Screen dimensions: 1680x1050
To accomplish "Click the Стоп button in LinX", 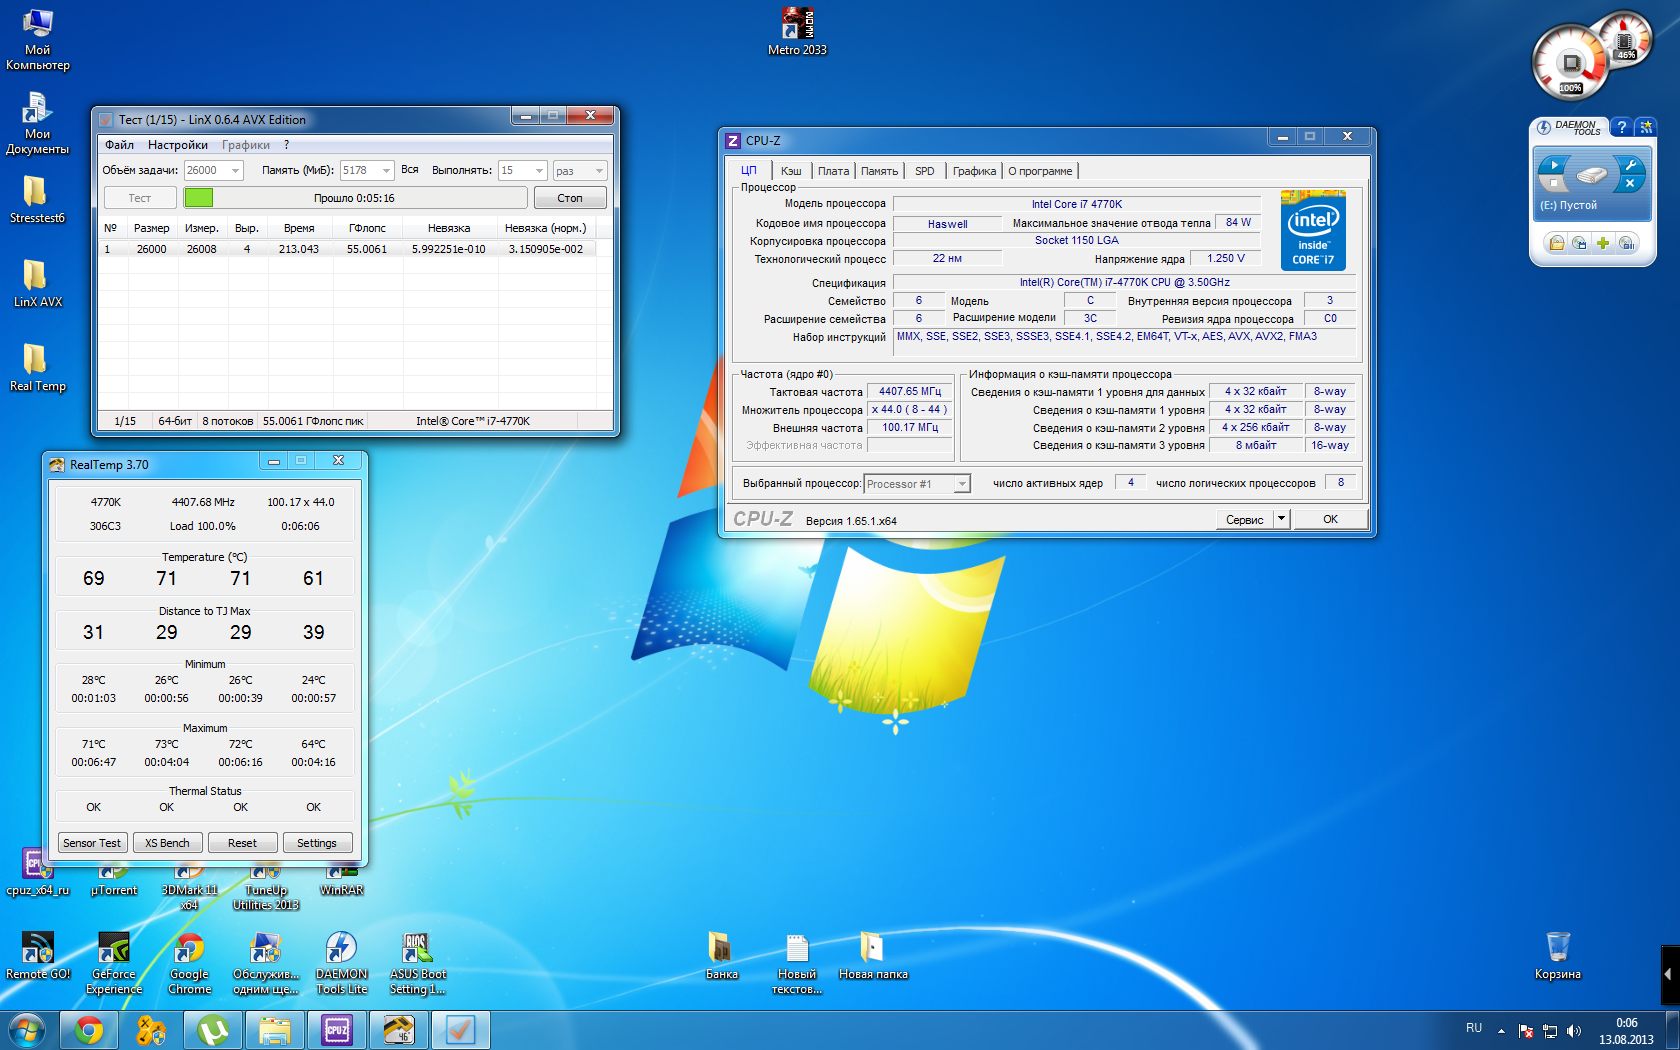I will point(570,198).
